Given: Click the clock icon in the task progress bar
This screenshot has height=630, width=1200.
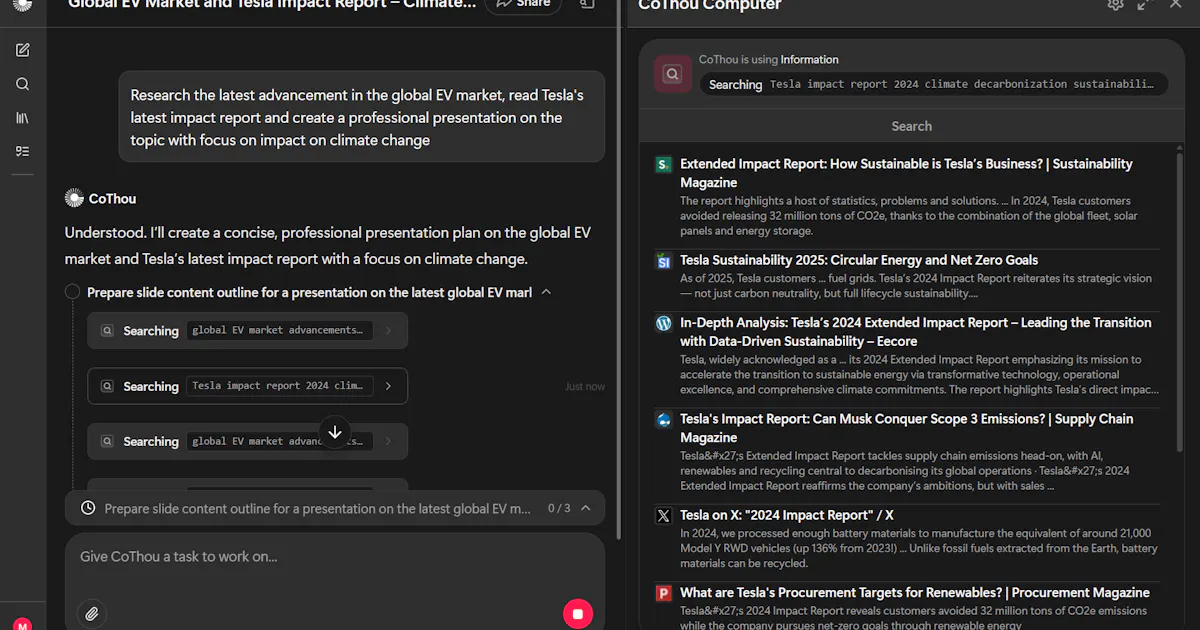Looking at the screenshot, I should [88, 508].
